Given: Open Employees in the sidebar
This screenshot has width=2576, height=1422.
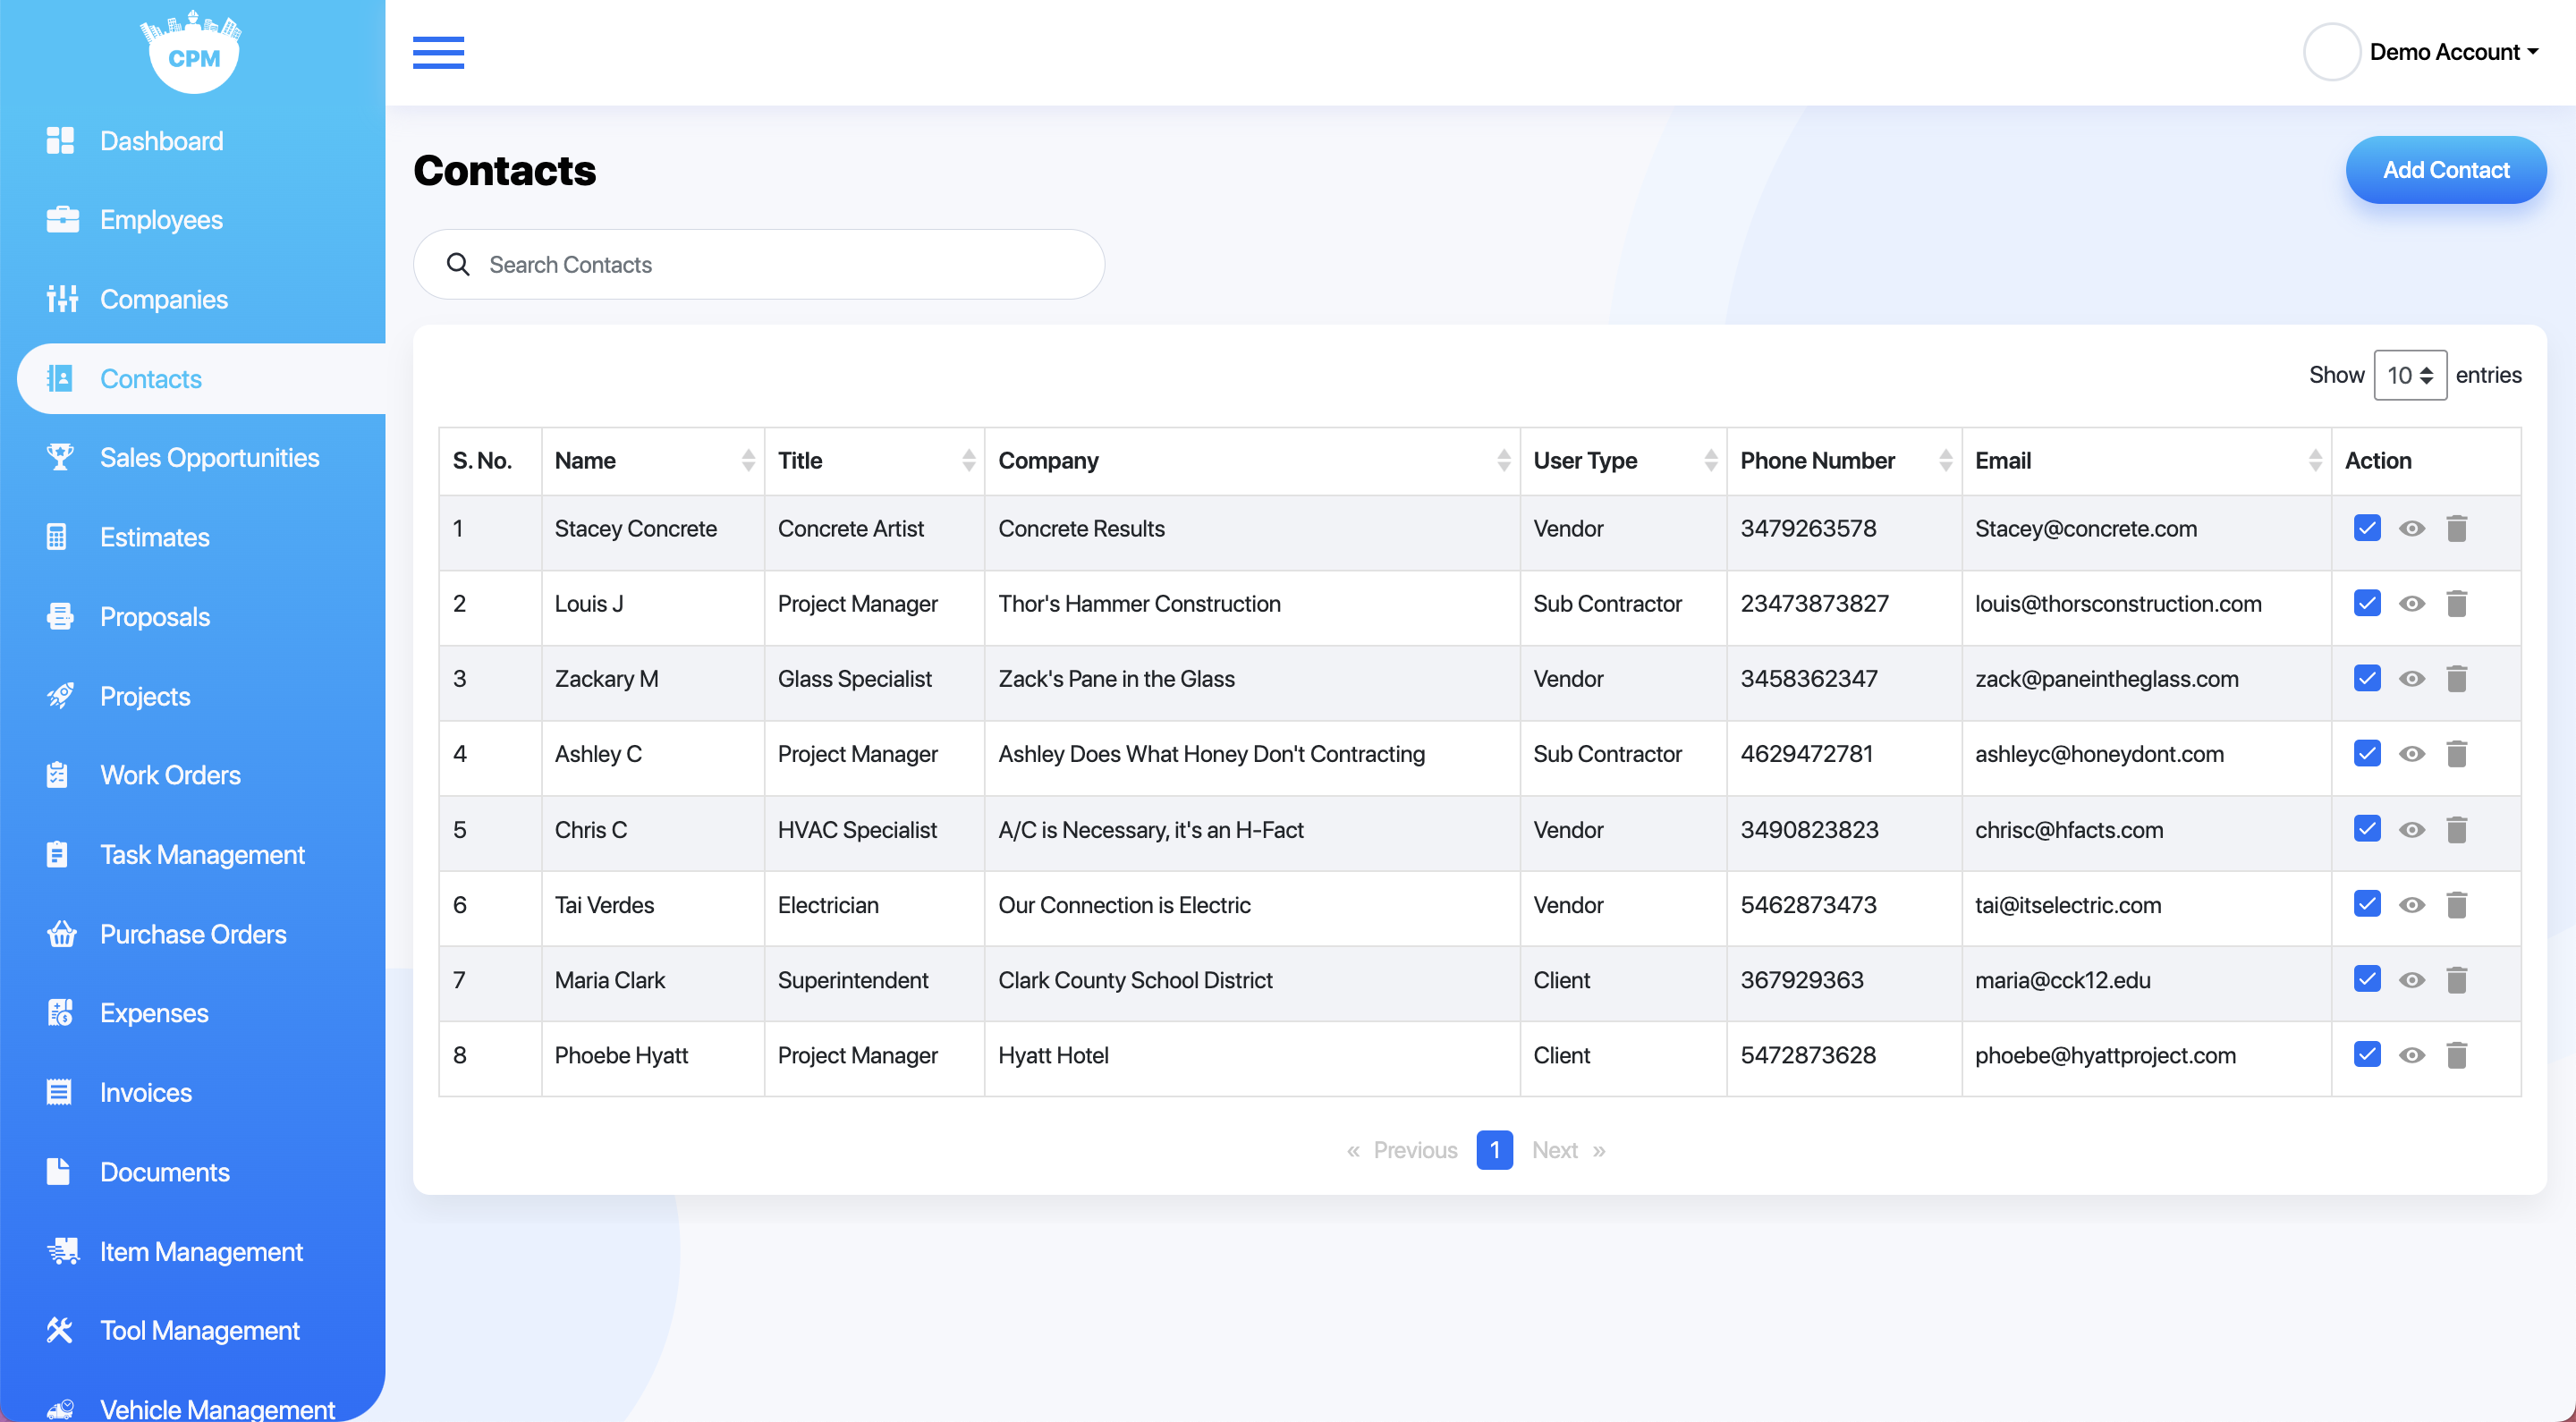Looking at the screenshot, I should pos(161,220).
